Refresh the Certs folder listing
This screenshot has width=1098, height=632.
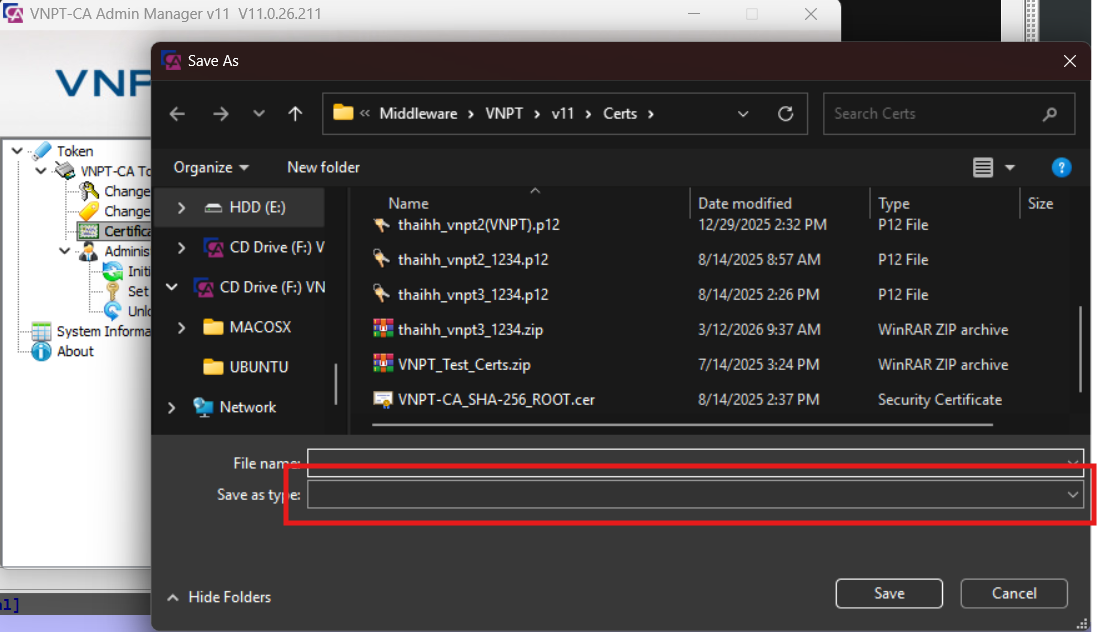(x=786, y=113)
